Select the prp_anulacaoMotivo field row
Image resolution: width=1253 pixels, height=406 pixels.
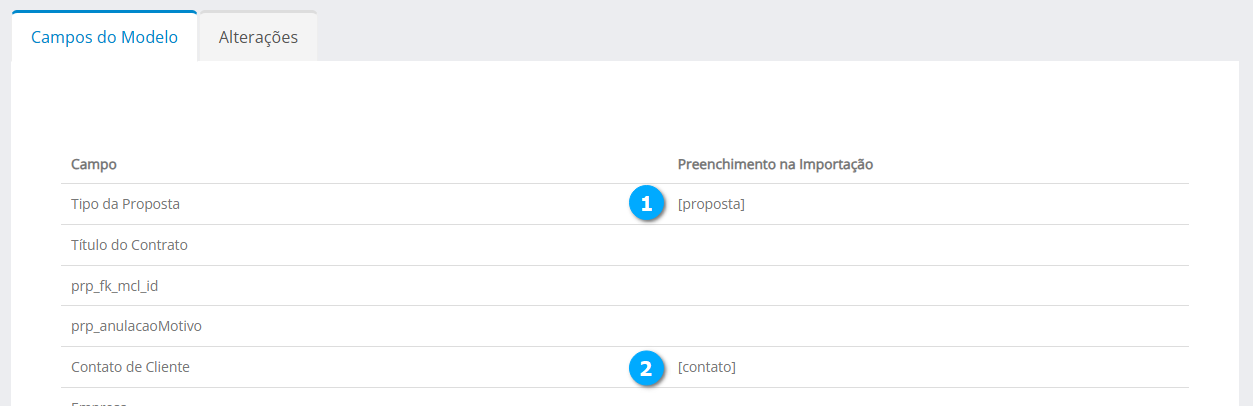tap(137, 327)
